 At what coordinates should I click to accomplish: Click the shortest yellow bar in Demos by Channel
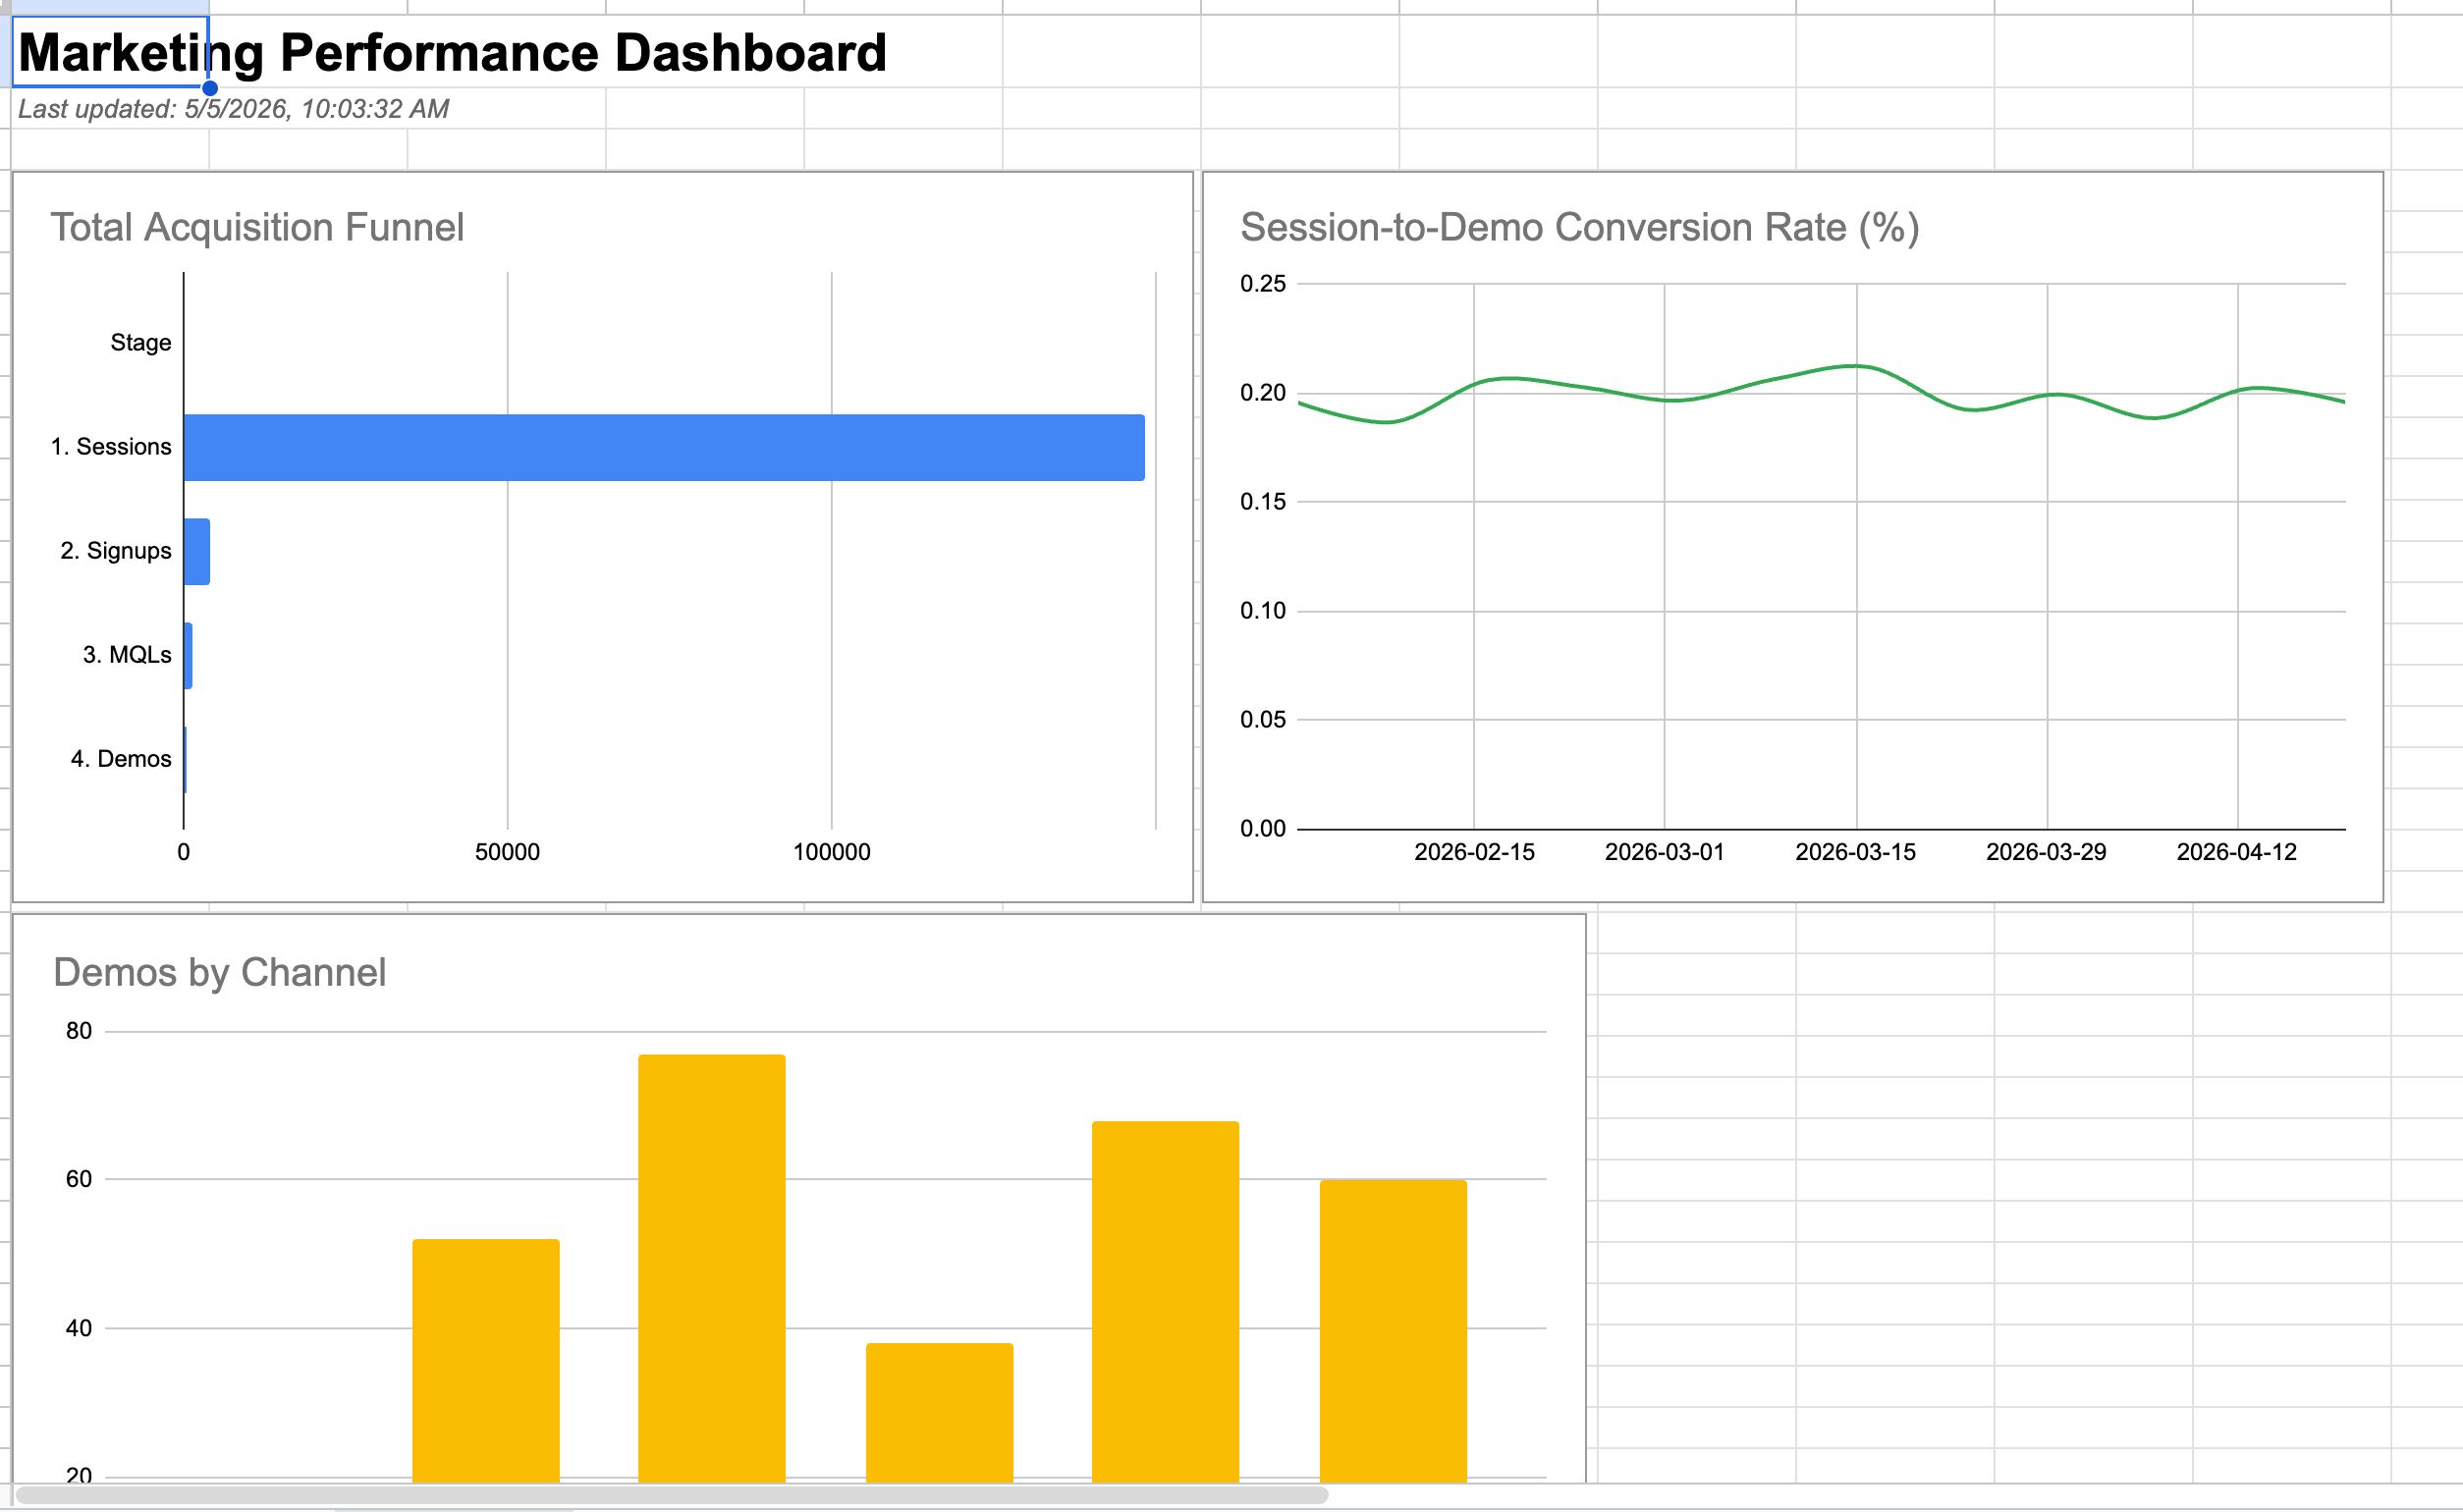tap(940, 1412)
